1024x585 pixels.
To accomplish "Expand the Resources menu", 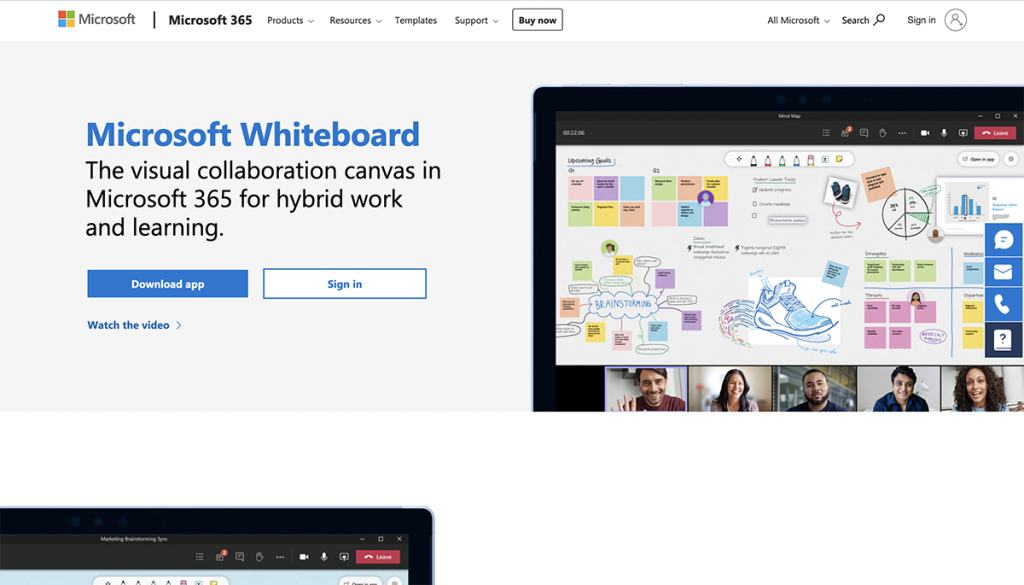I will [355, 19].
